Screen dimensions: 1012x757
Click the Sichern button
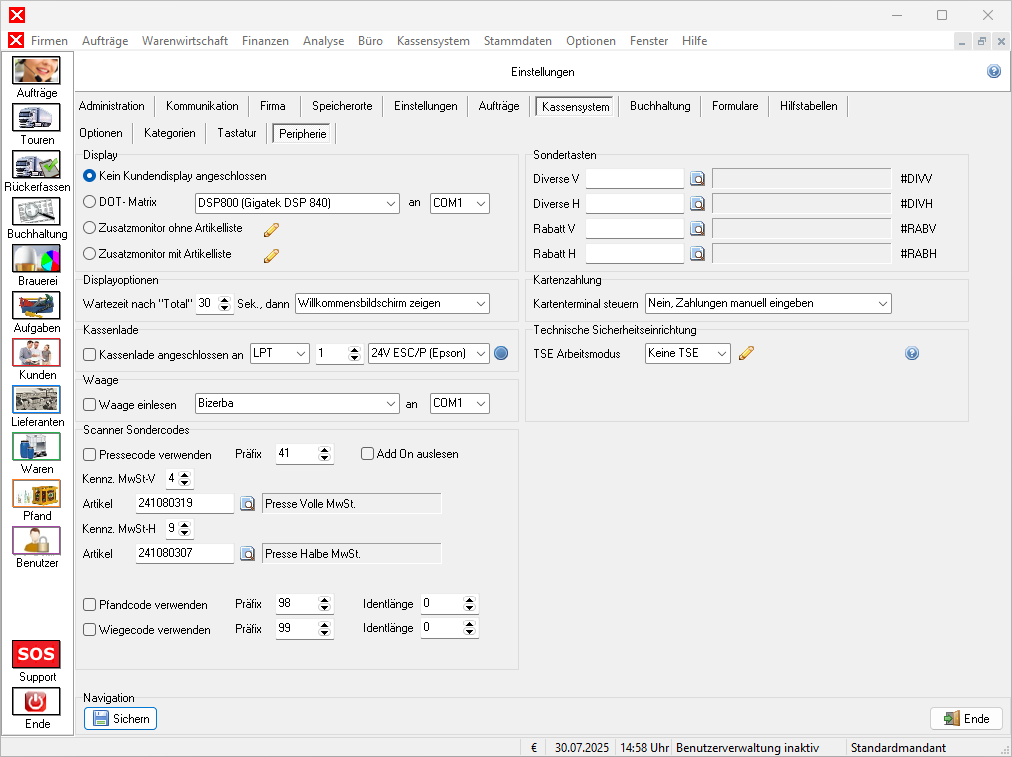[120, 718]
